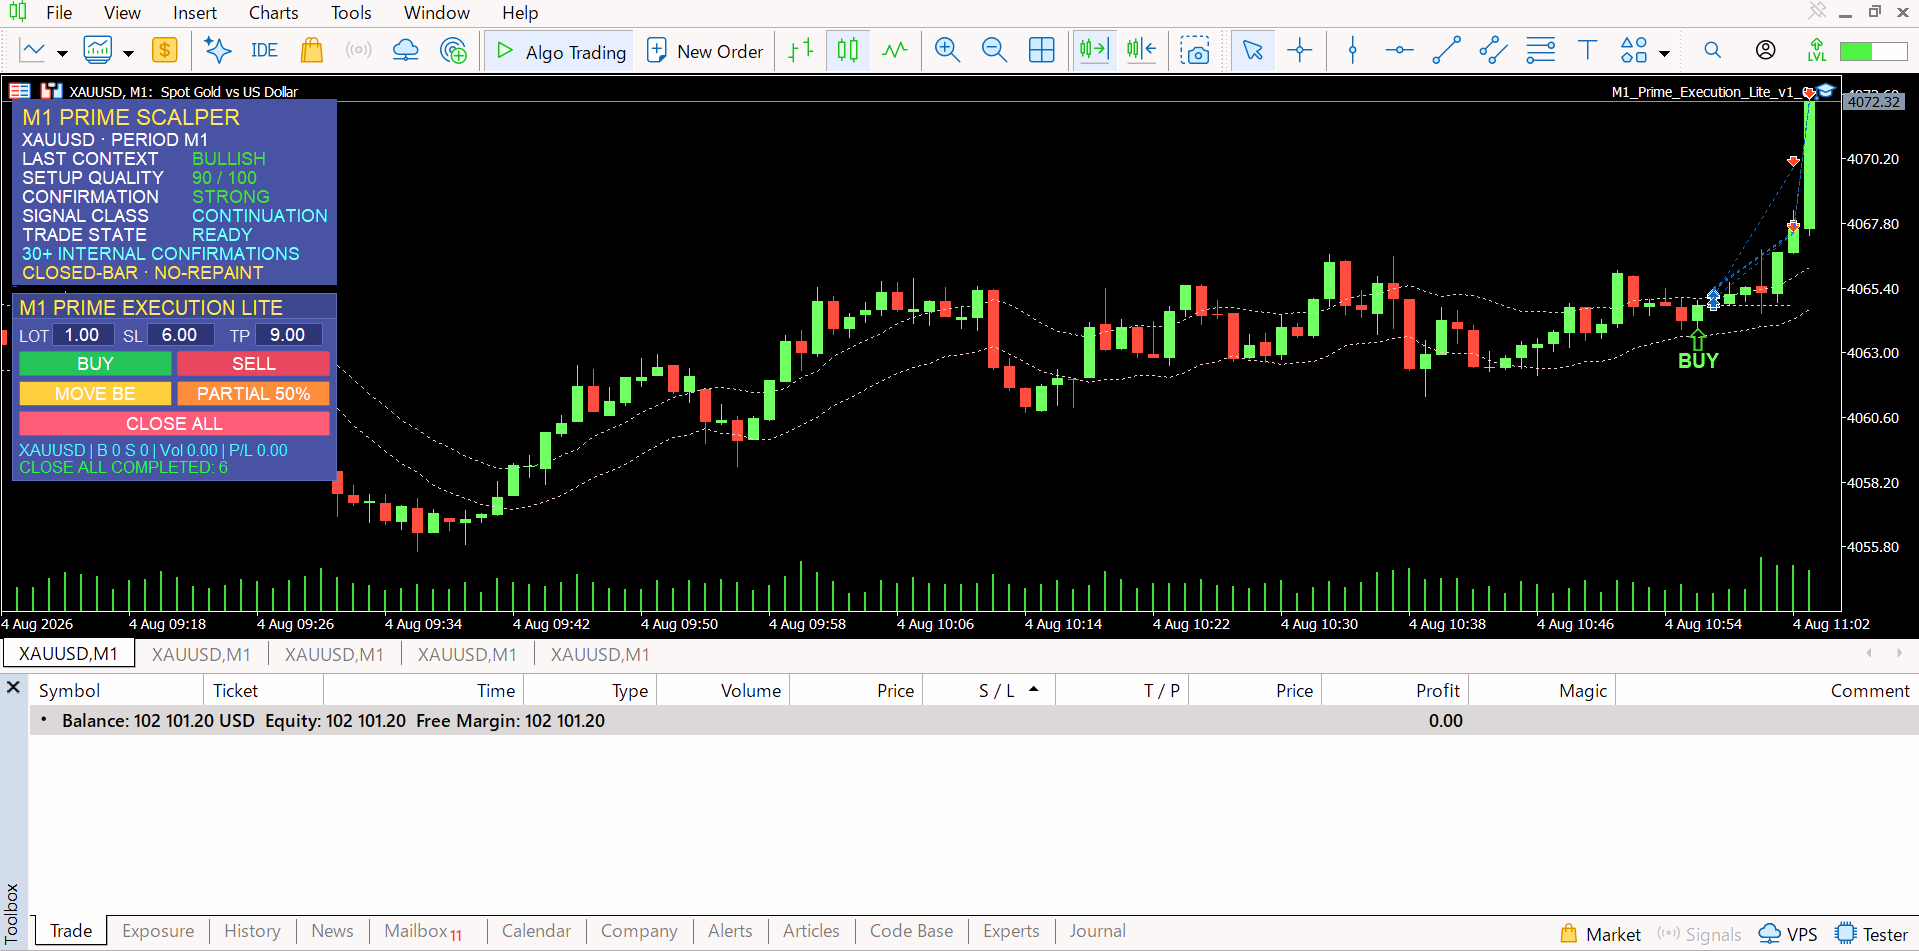Open the indicators list icon
The image size is (1919, 951).
point(98,50)
